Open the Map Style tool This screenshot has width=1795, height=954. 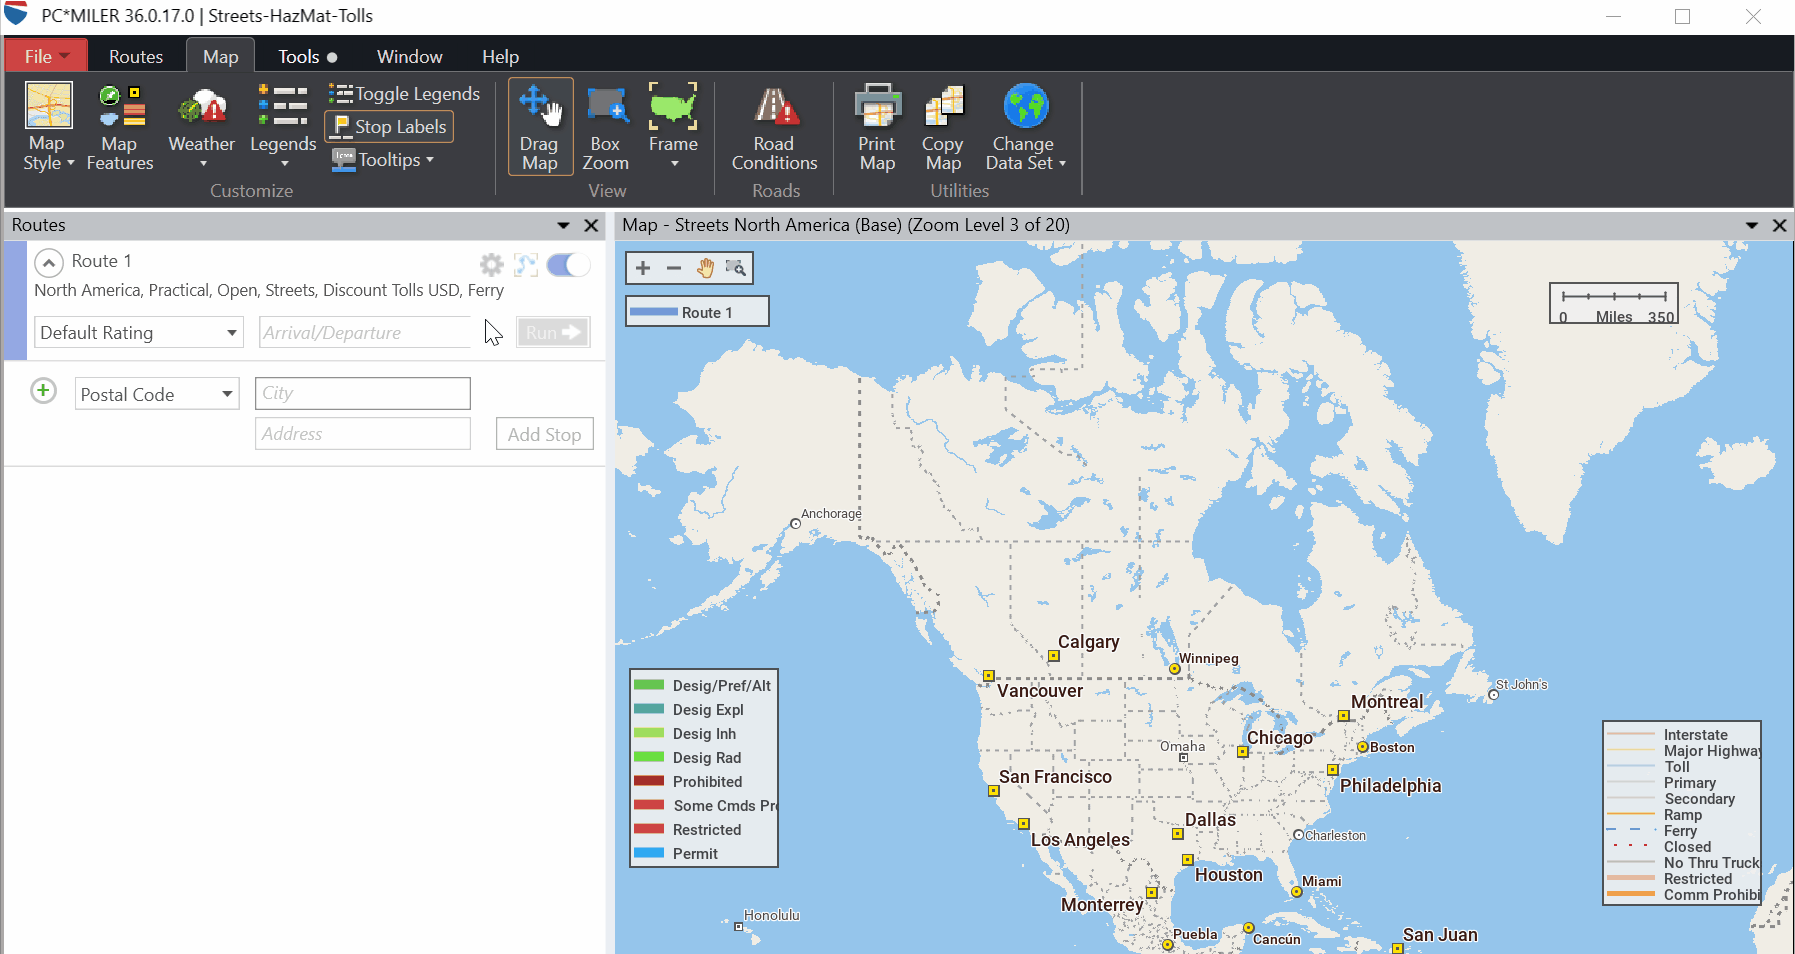49,126
